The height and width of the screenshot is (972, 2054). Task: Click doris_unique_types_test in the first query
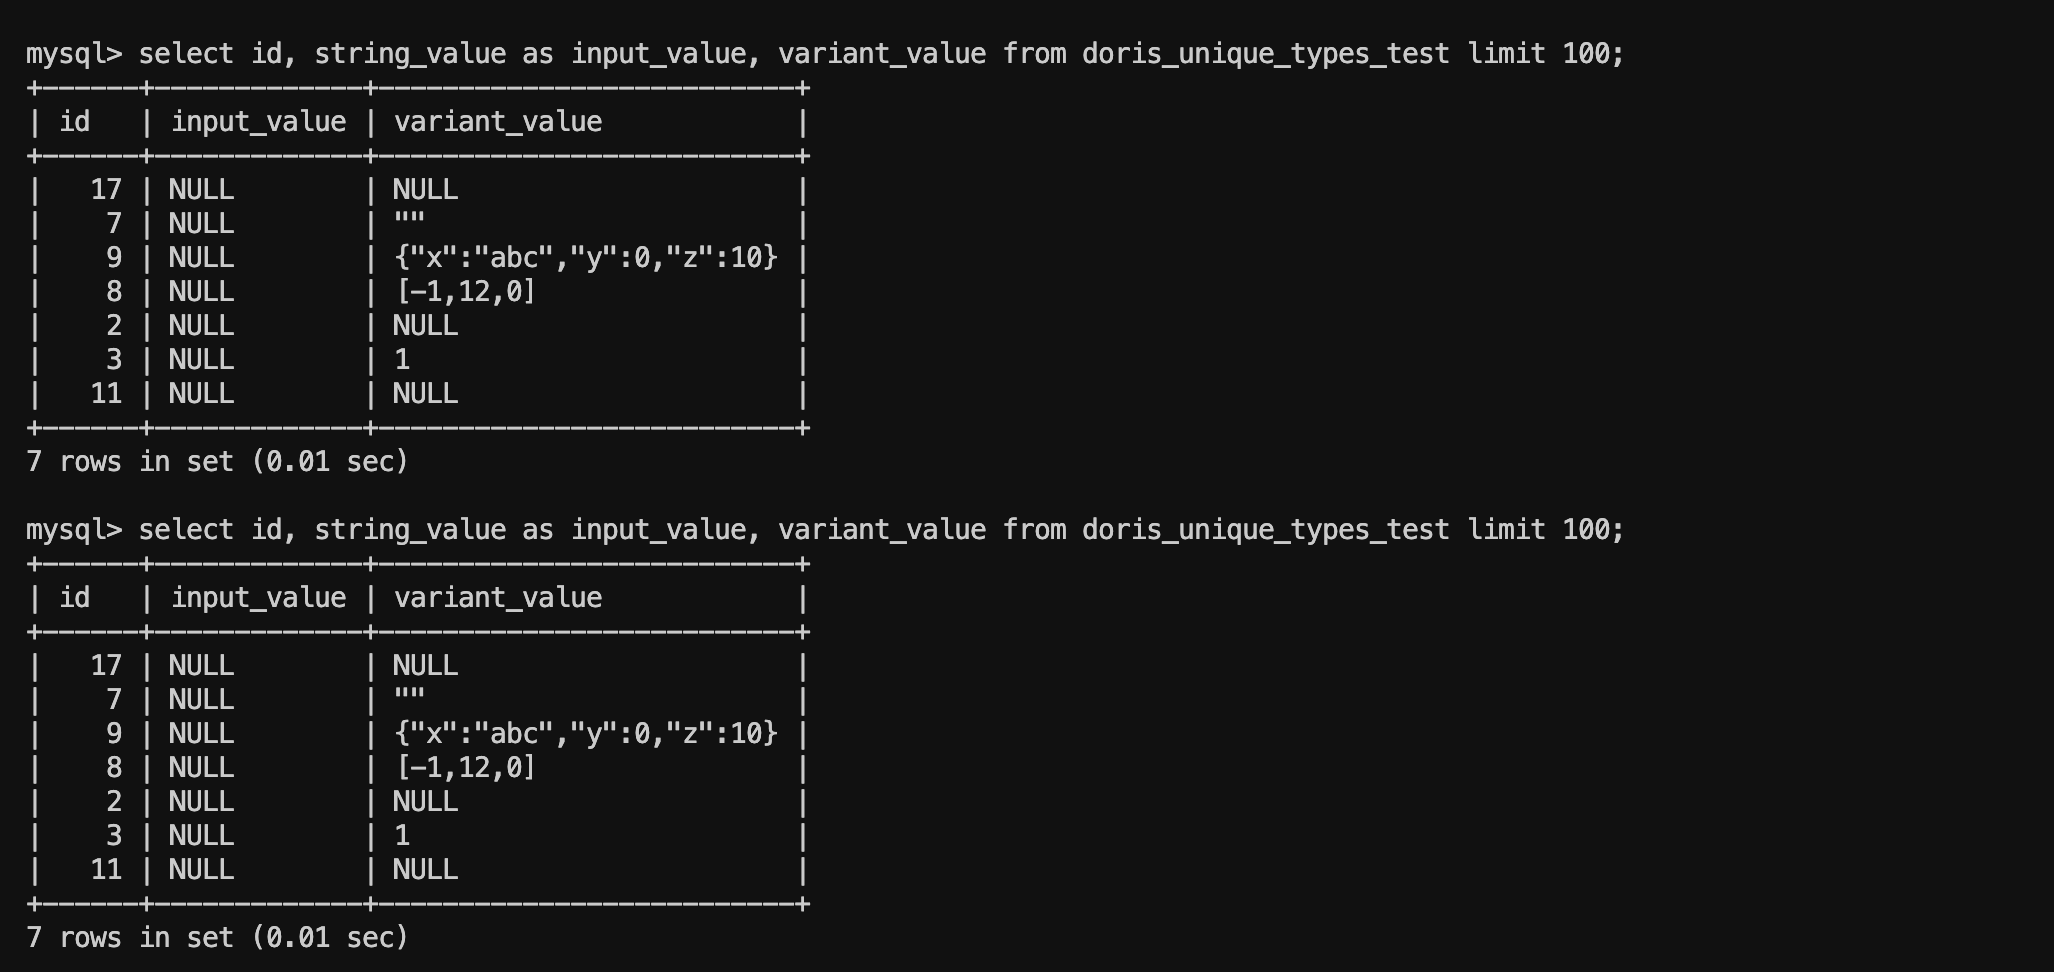tap(1265, 53)
